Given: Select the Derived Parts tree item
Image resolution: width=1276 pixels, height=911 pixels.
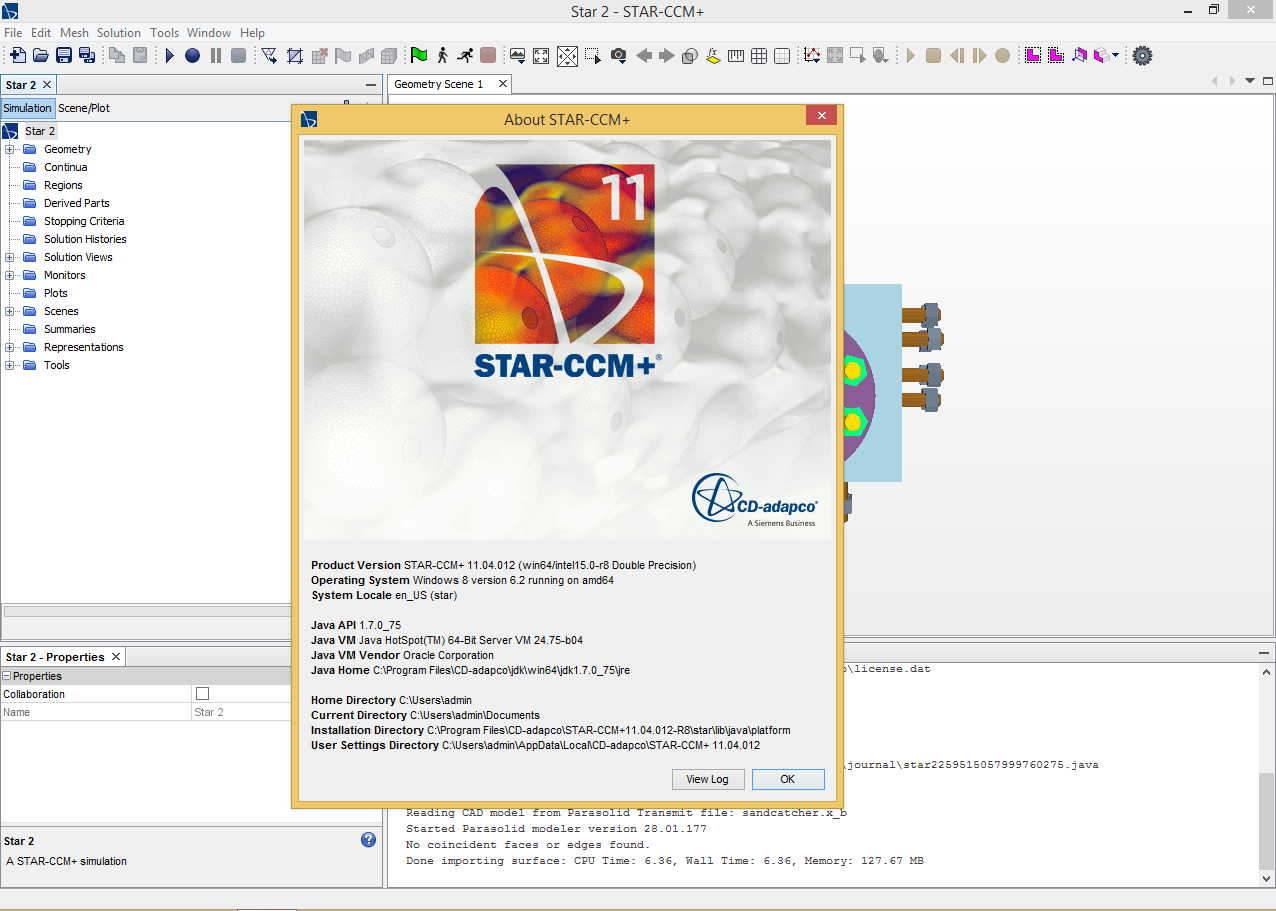Looking at the screenshot, I should [76, 203].
